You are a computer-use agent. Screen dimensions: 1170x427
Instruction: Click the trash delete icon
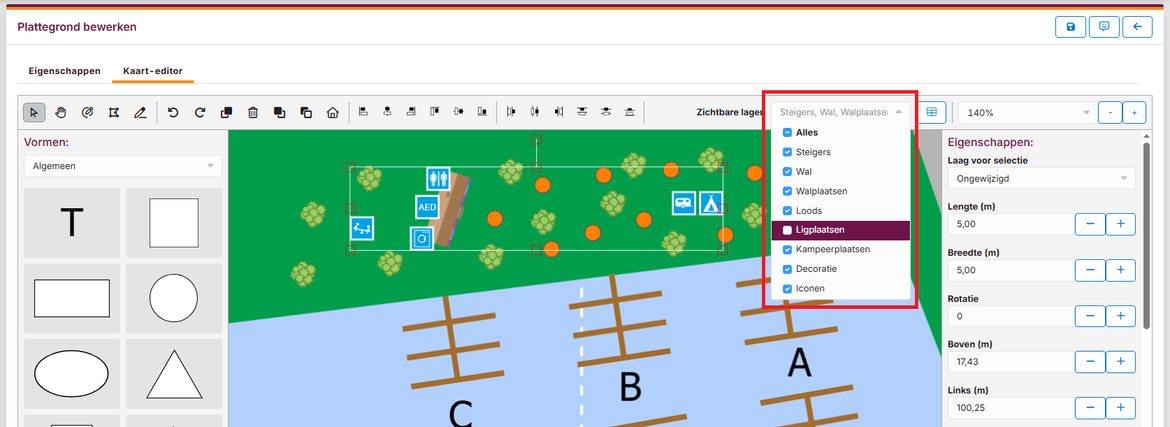point(253,112)
